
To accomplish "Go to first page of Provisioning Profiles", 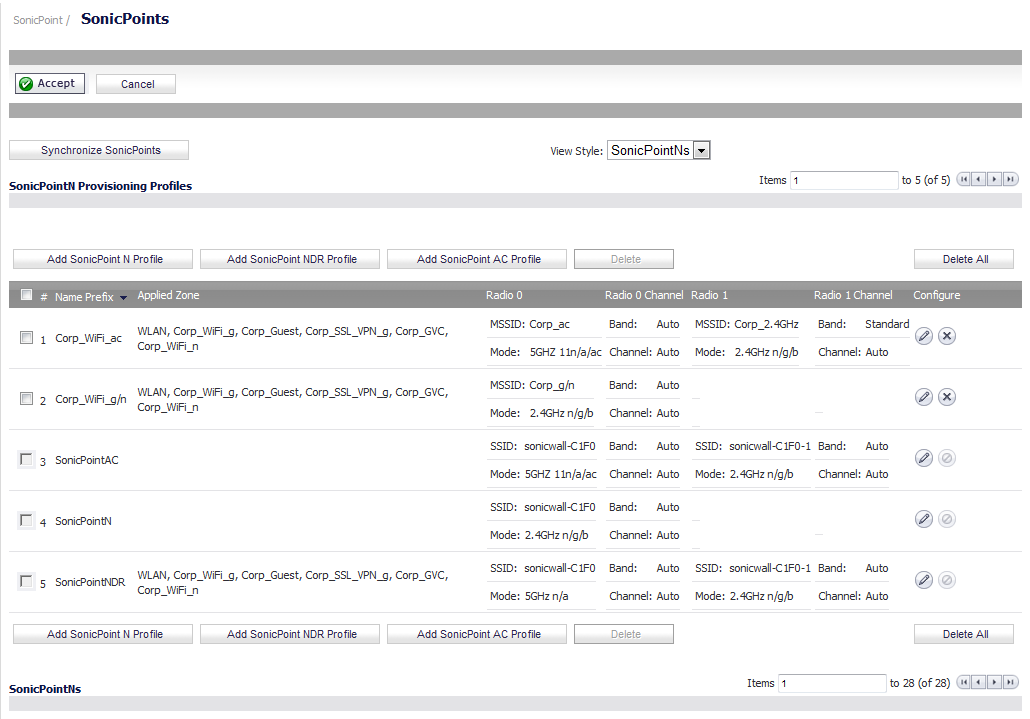I will [964, 179].
